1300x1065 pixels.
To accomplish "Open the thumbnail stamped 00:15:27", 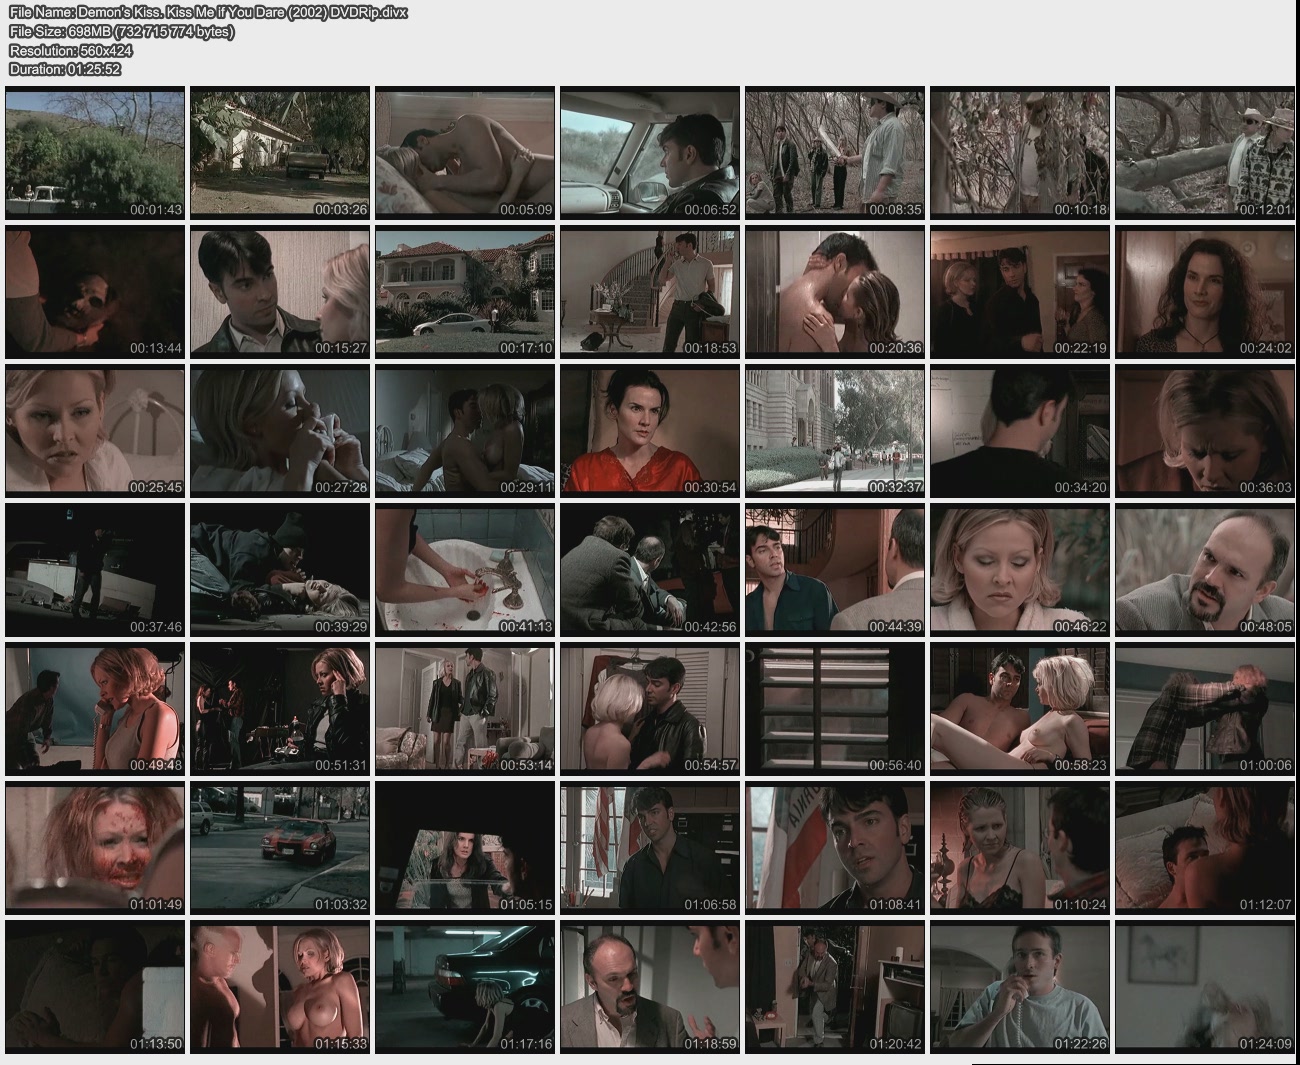I will pos(280,292).
